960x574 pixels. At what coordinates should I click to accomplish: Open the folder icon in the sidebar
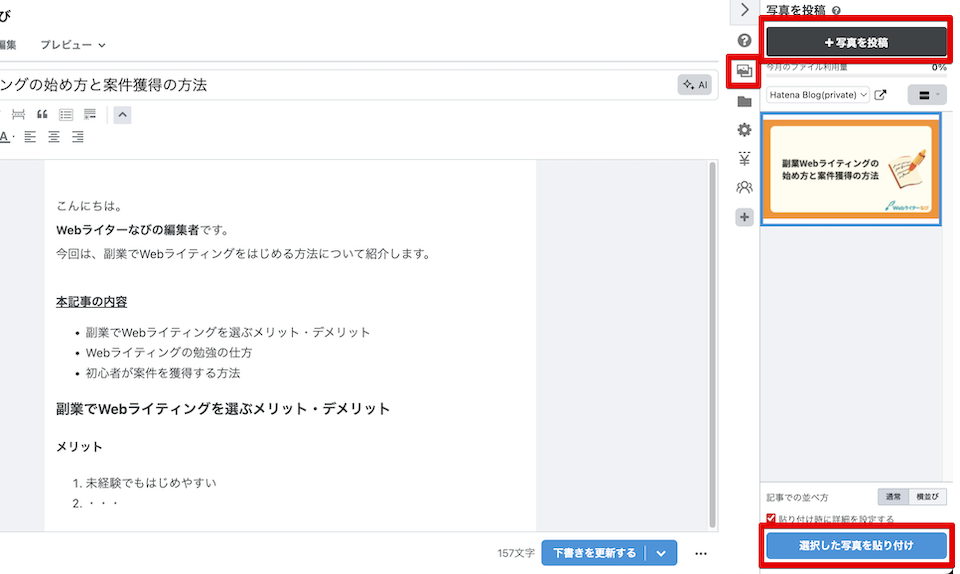[x=744, y=101]
